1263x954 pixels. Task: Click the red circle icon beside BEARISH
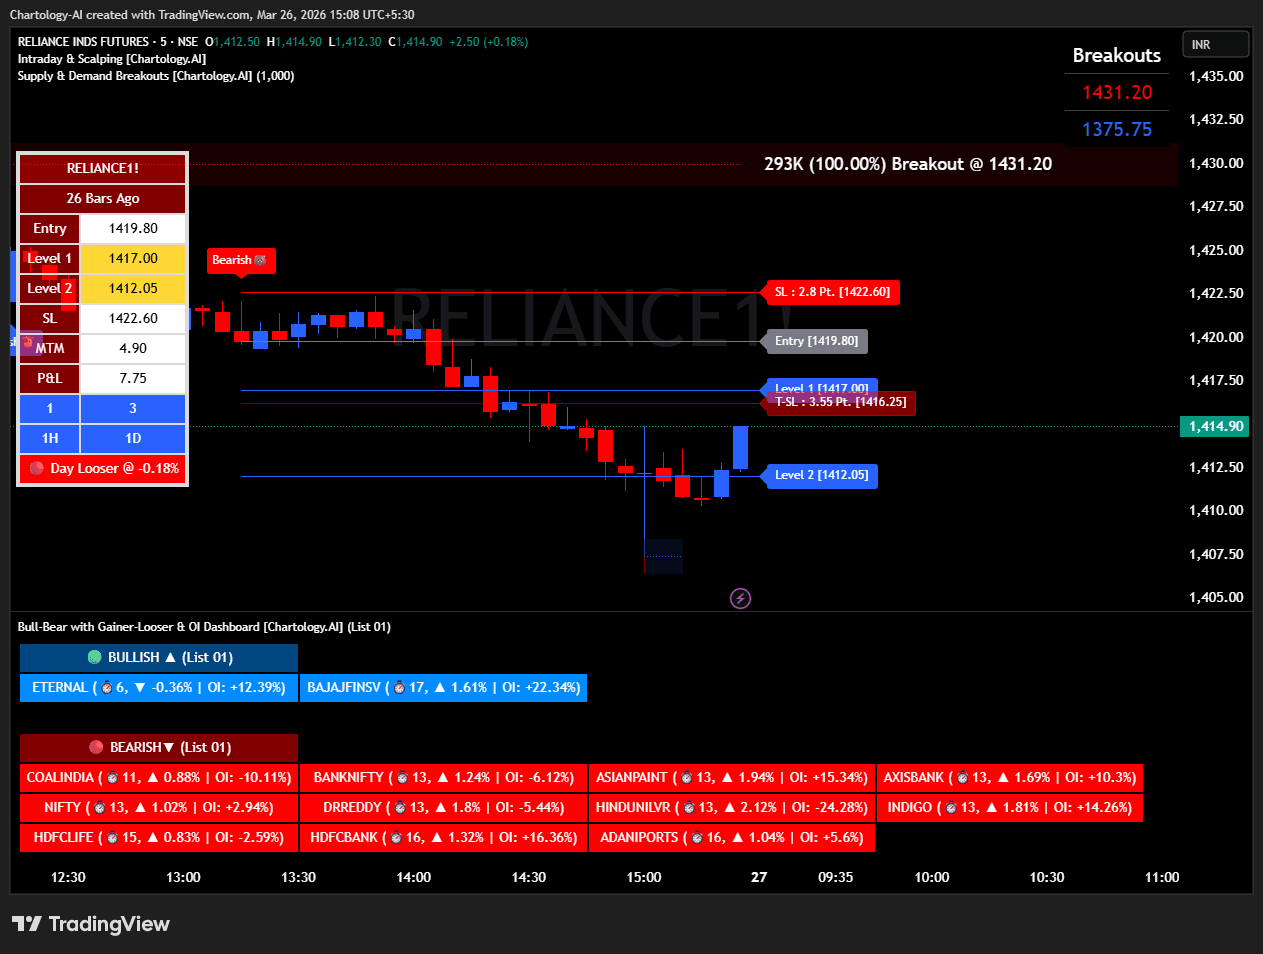96,747
